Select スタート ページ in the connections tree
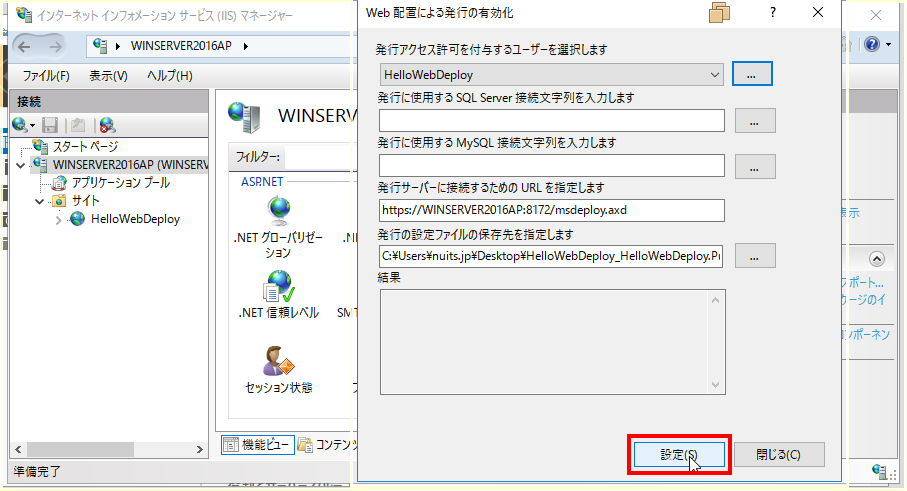 85,146
